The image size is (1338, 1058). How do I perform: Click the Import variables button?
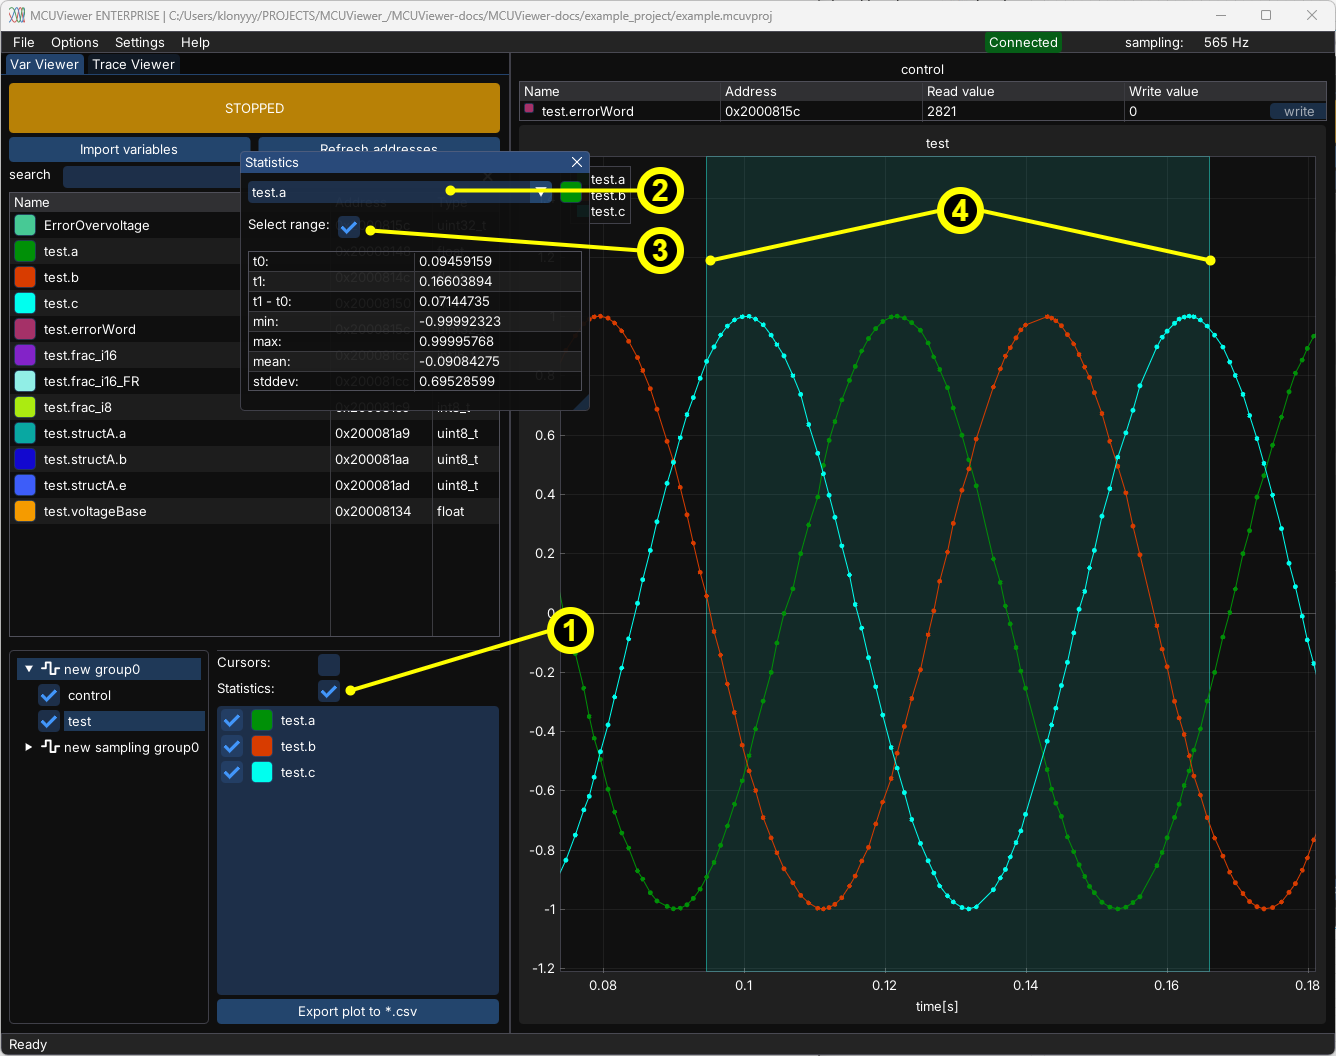tap(129, 149)
